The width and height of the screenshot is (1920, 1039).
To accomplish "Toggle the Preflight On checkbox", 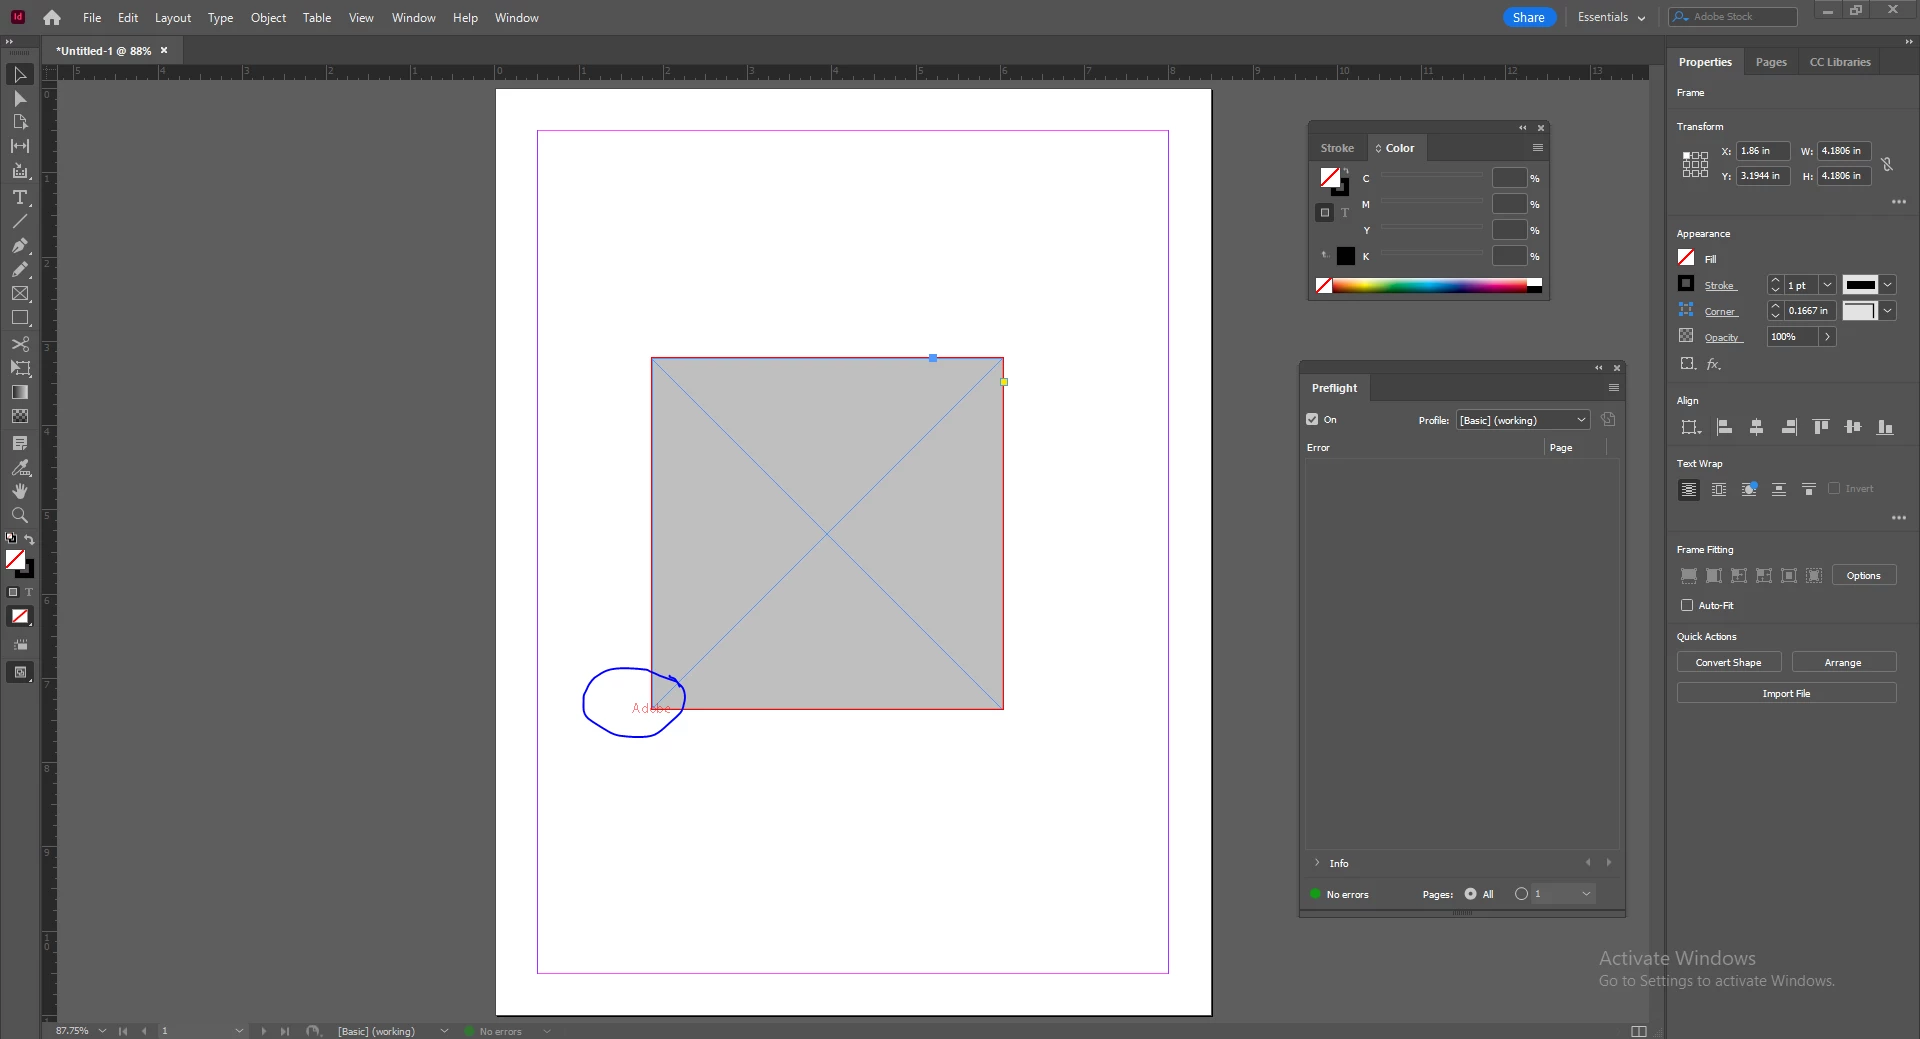I will [x=1312, y=420].
